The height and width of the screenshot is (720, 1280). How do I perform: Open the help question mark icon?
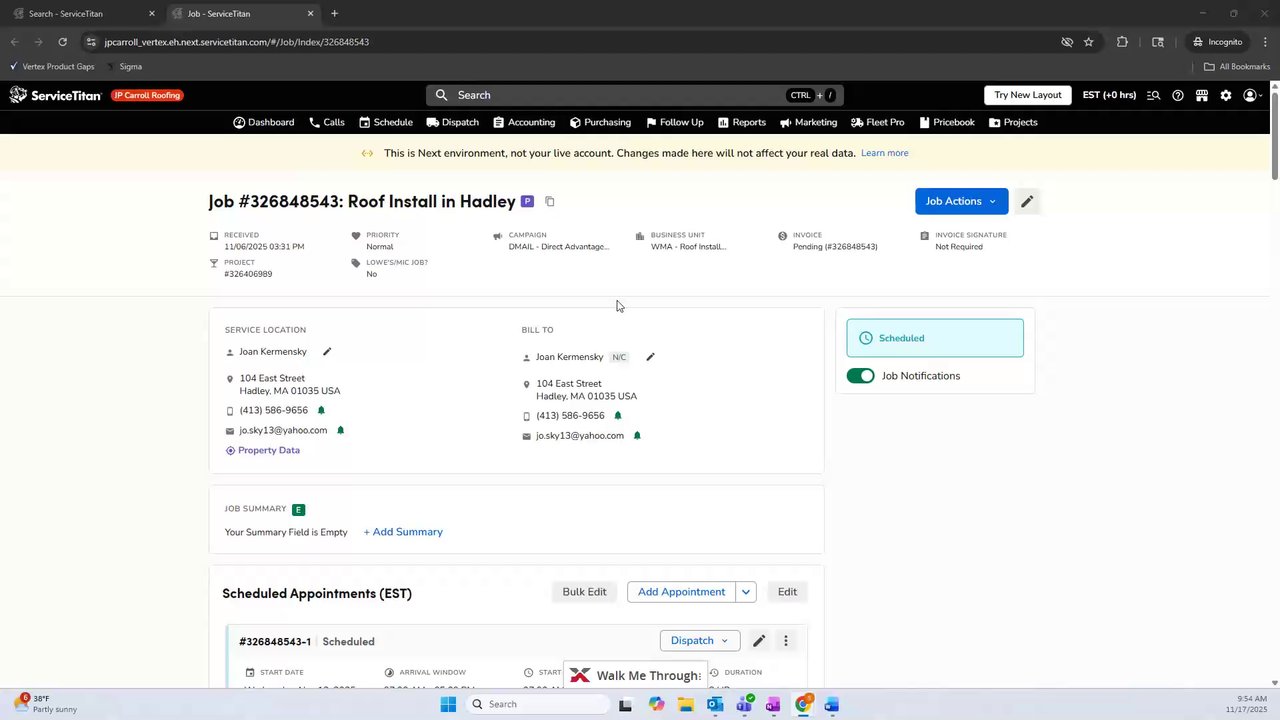(1178, 95)
